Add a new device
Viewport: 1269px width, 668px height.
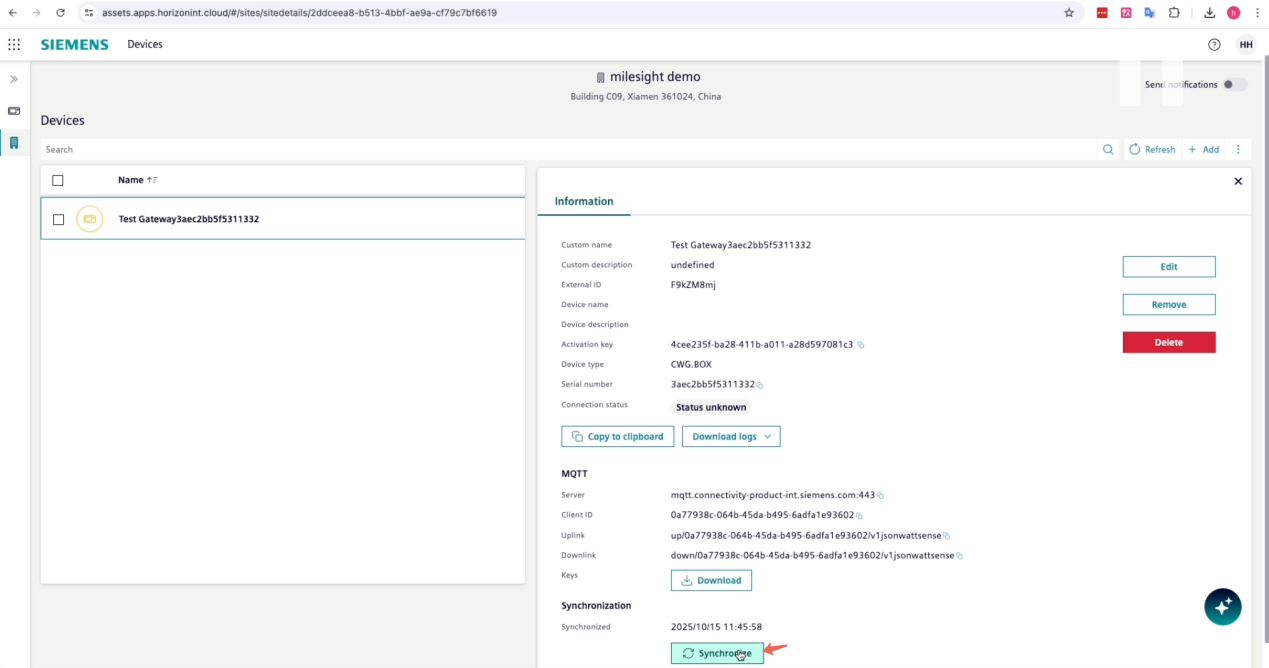click(x=1203, y=149)
